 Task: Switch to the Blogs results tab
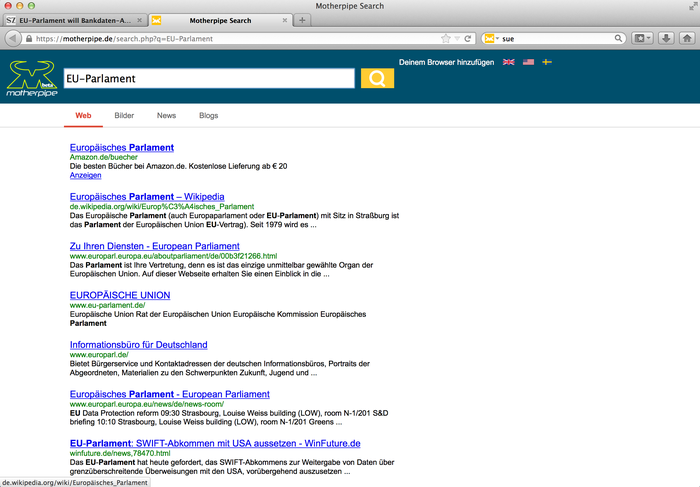tap(208, 116)
